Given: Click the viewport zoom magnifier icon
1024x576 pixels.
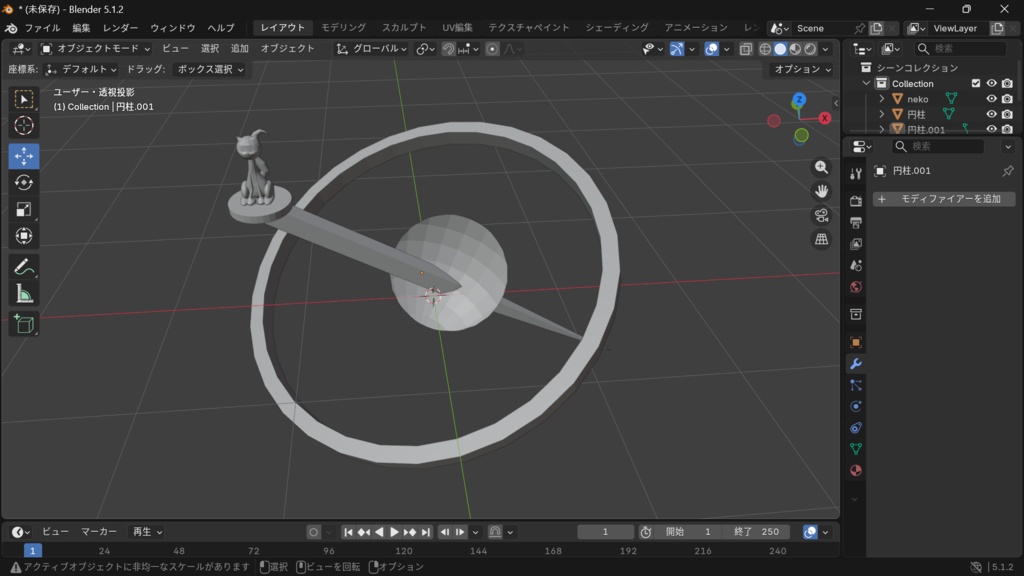Looking at the screenshot, I should (821, 167).
